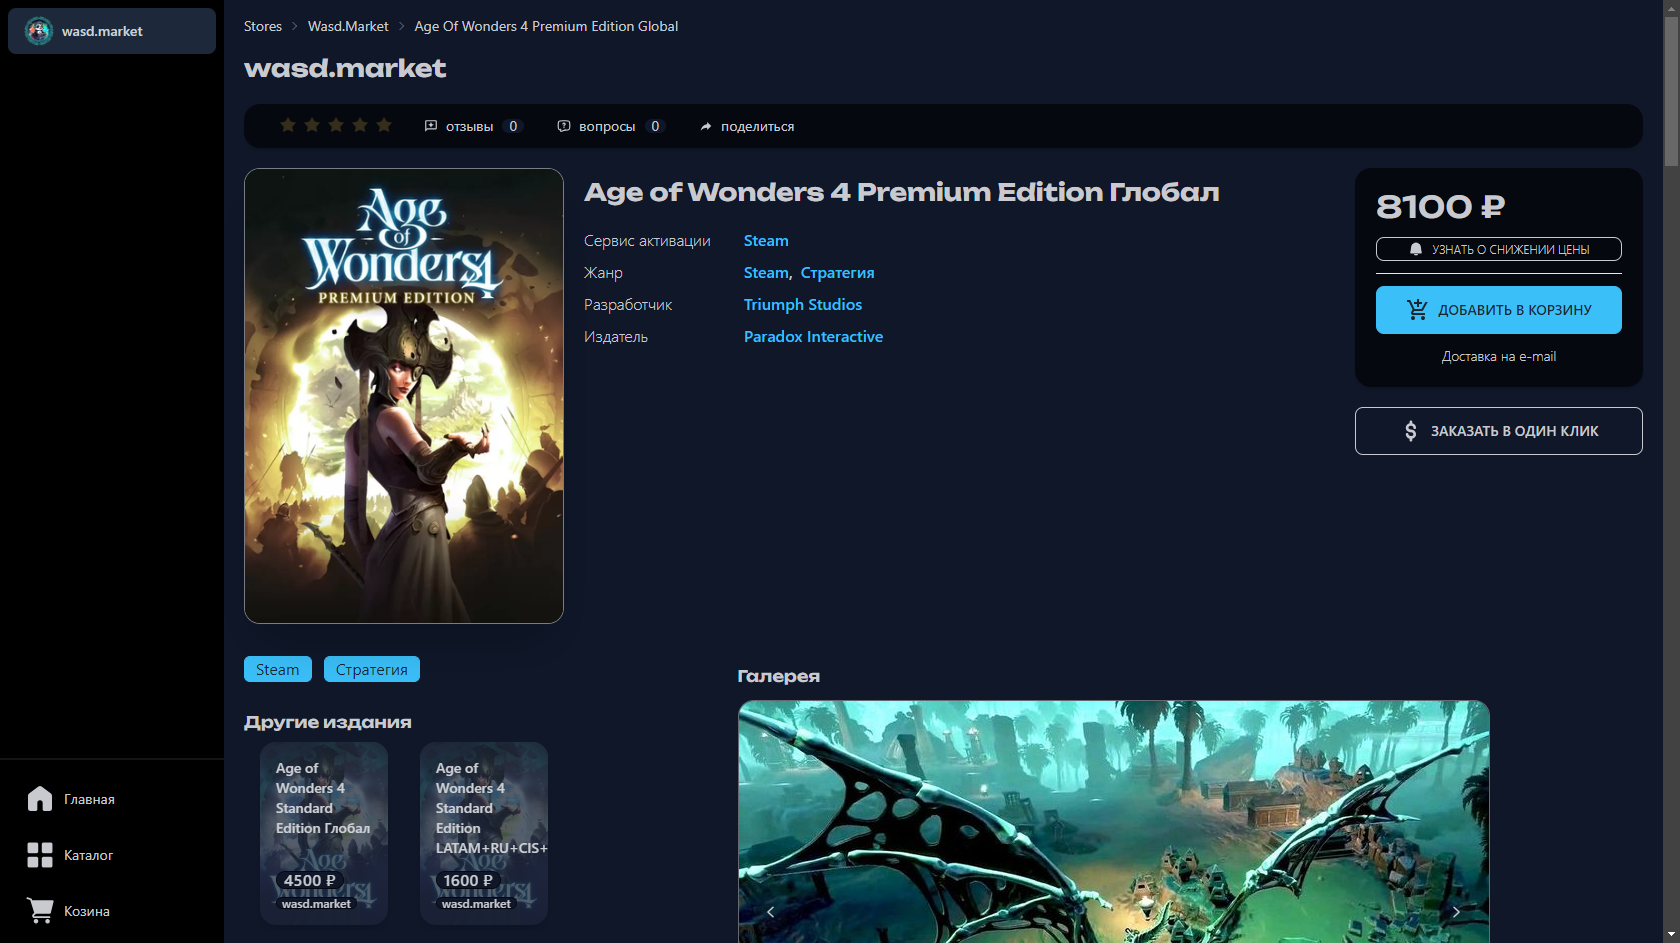Click the wasd.market store title heading
Screen dimensions: 1680x943
click(x=345, y=68)
